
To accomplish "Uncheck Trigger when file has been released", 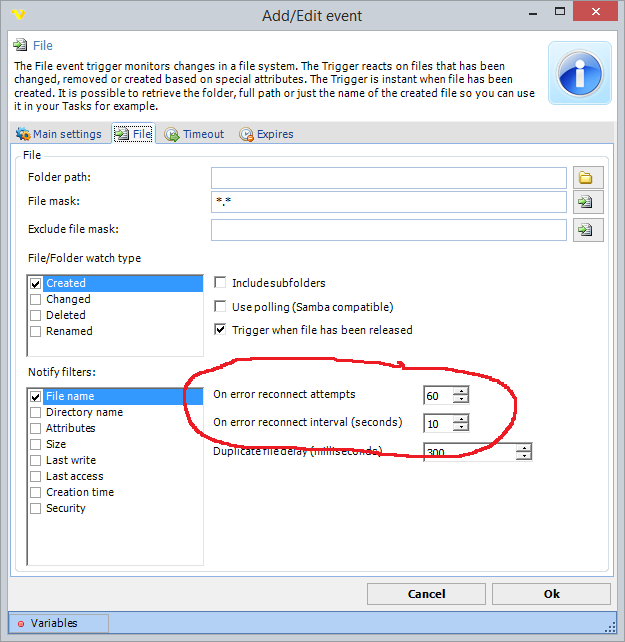I will [x=221, y=330].
